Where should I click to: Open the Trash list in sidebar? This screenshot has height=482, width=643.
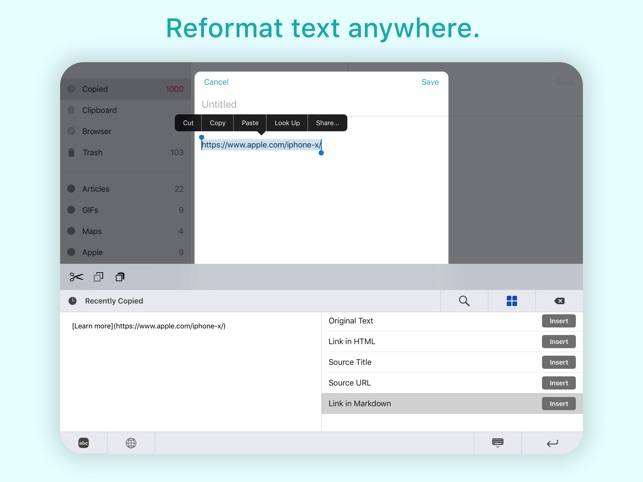pos(125,152)
